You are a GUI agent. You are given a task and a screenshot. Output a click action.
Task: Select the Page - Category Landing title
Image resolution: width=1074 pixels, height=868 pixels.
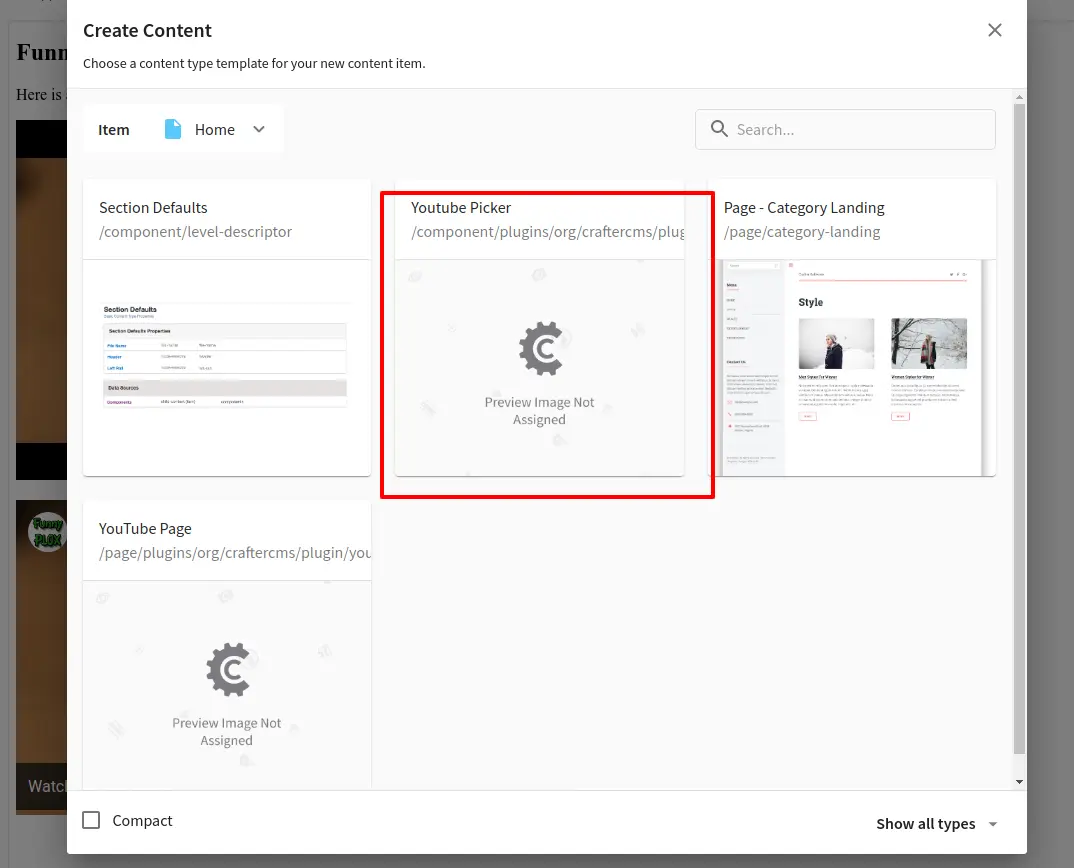coord(804,208)
